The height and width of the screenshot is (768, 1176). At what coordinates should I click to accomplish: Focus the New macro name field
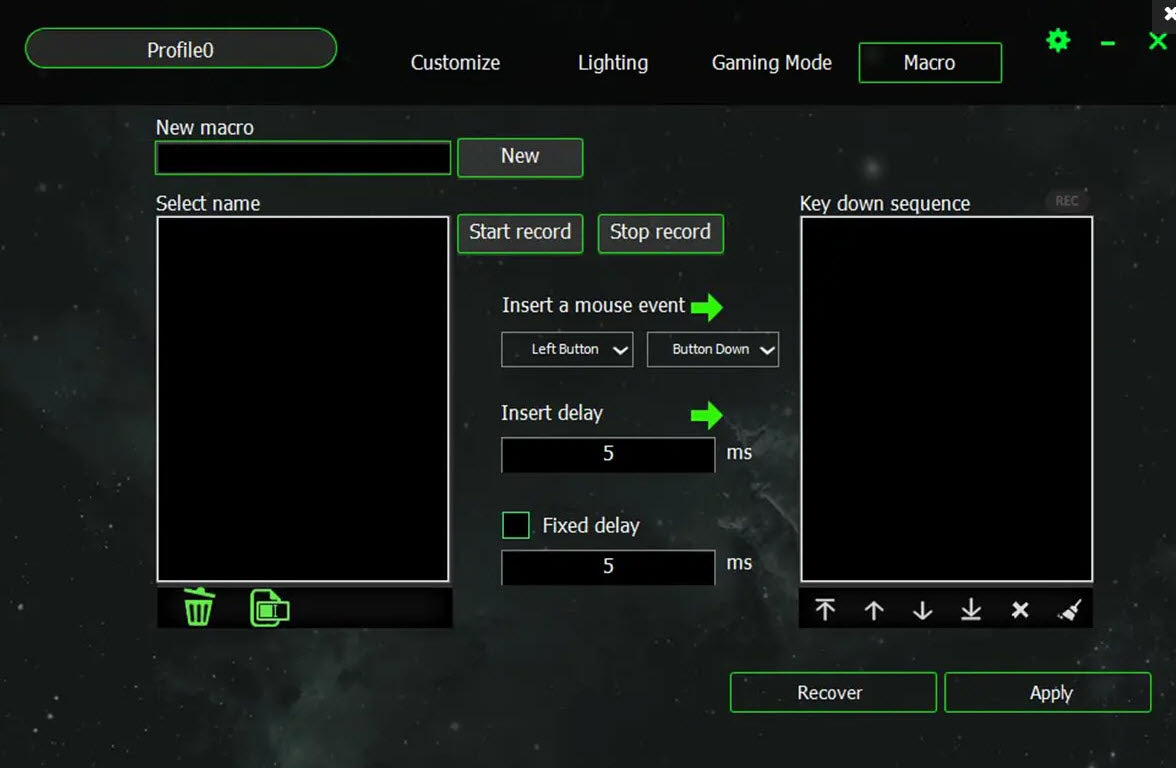303,158
